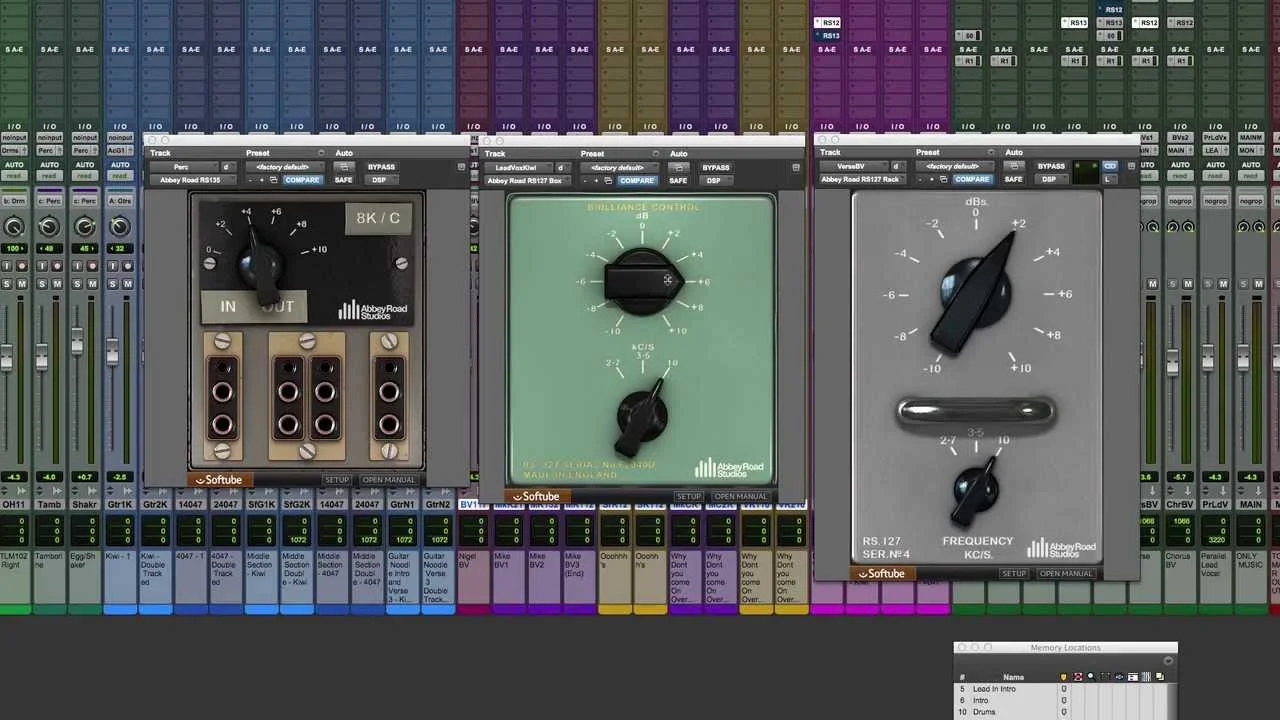Click the 'd' insert position icon on RS127 Box header
The image size is (1280, 720).
pyautogui.click(x=562, y=167)
